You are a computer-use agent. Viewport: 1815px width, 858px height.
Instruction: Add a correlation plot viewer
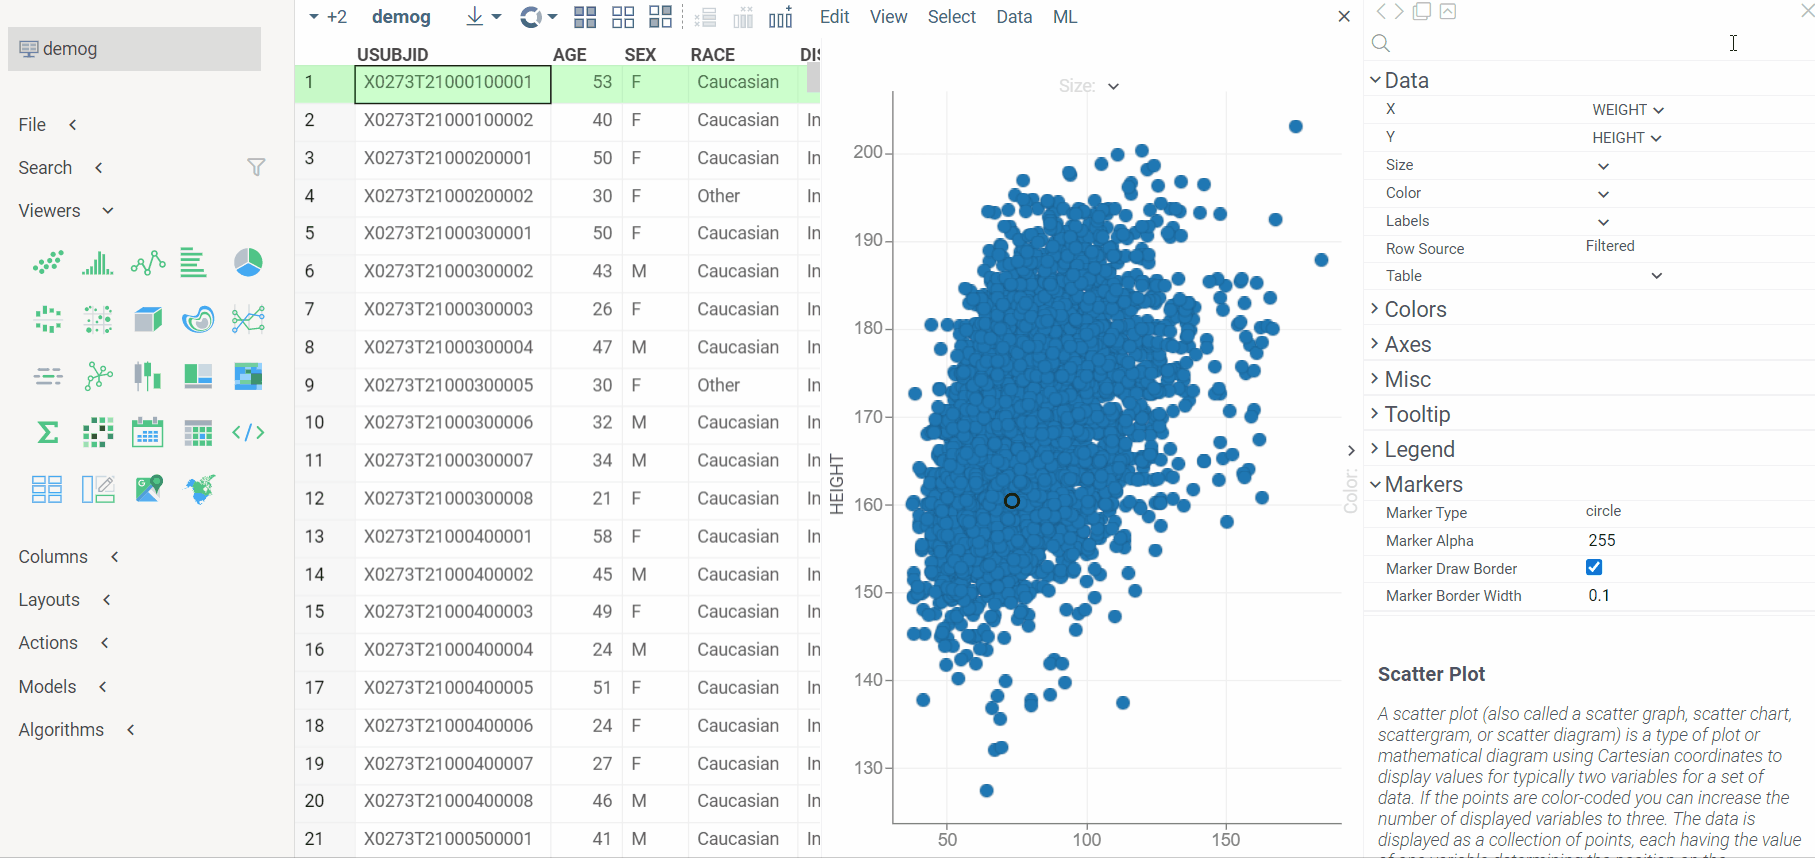click(98, 433)
